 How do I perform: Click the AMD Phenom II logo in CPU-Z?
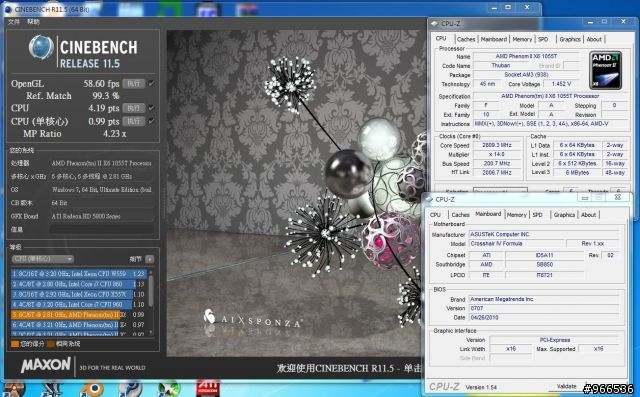pos(605,70)
